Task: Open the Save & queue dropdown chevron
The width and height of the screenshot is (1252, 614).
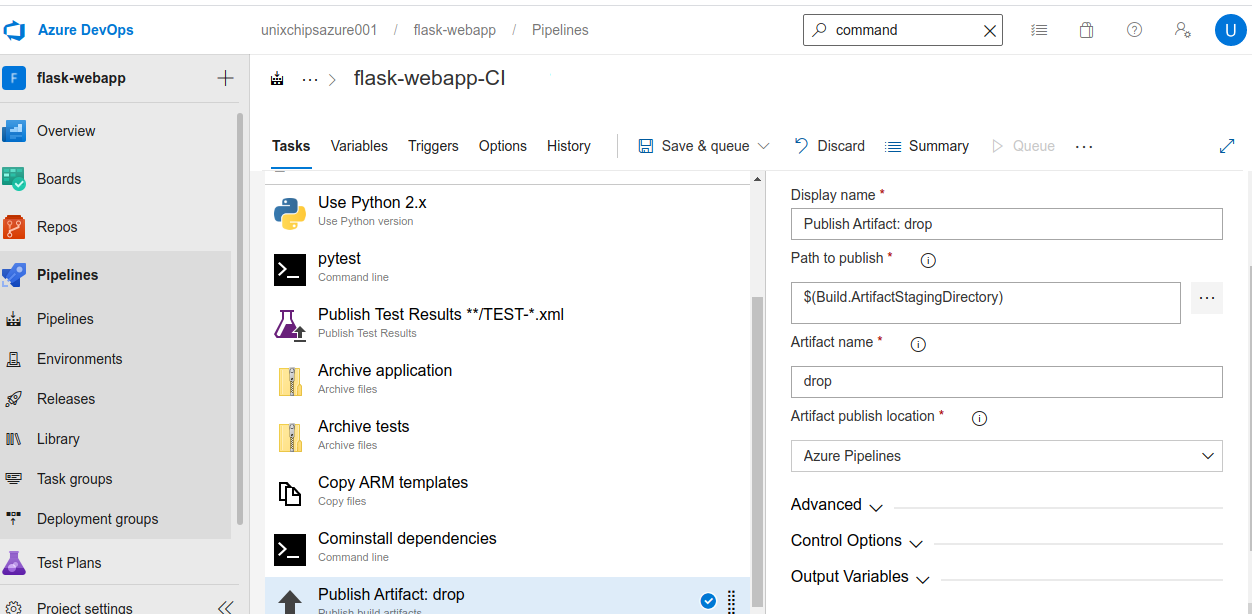Action: click(x=764, y=146)
